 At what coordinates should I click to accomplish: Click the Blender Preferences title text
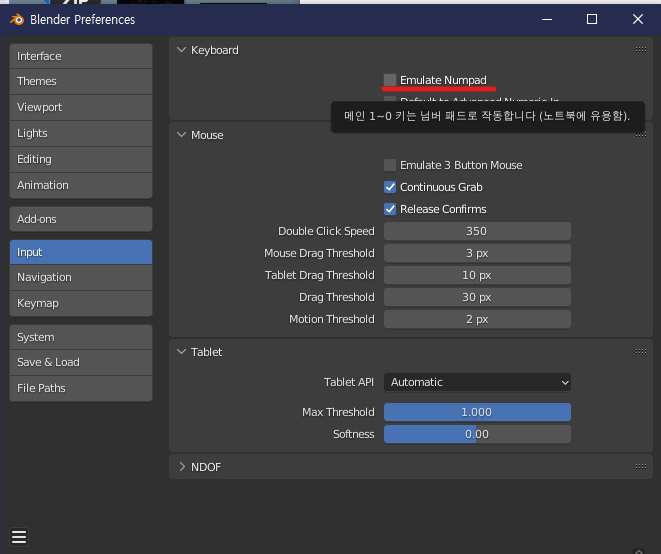pyautogui.click(x=83, y=20)
